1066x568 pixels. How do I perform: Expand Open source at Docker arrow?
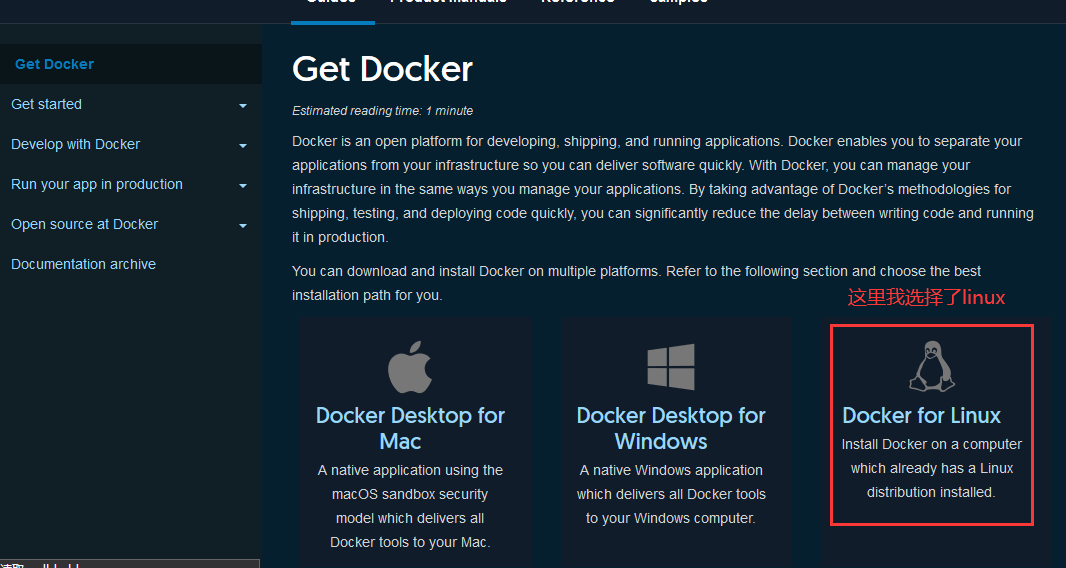(243, 226)
